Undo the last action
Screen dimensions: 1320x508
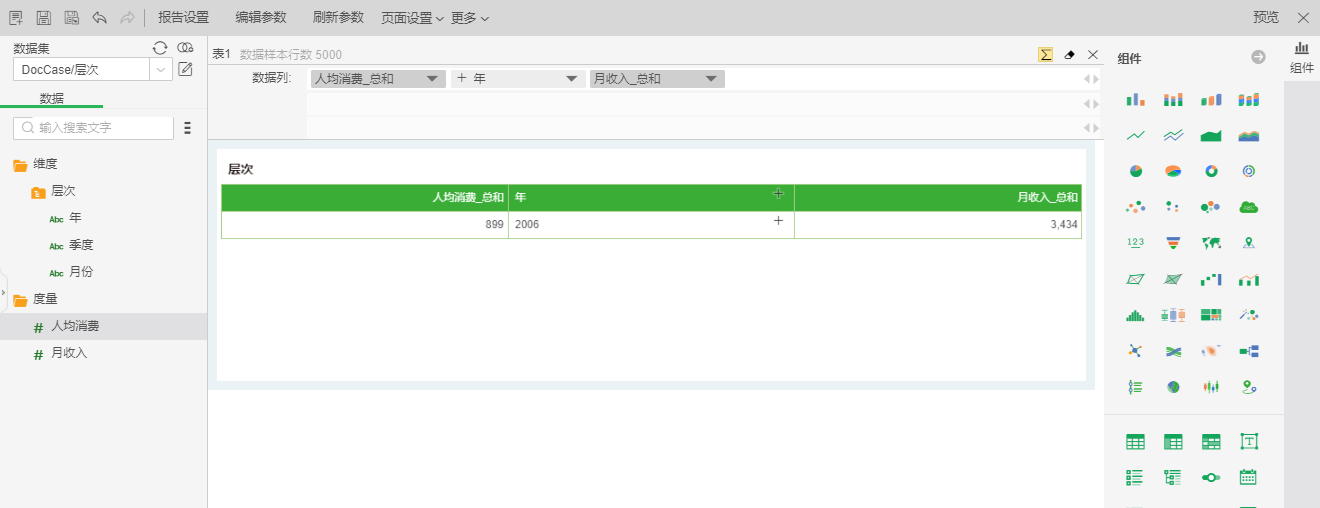[99, 18]
